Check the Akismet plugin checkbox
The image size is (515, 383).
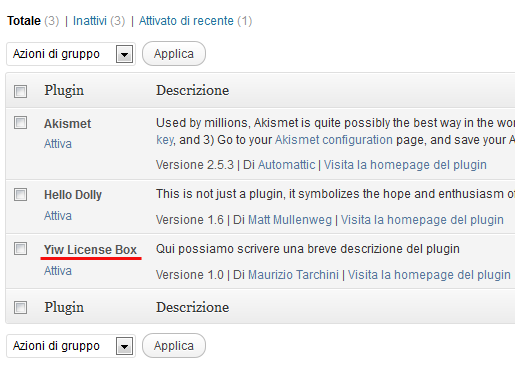click(x=20, y=122)
